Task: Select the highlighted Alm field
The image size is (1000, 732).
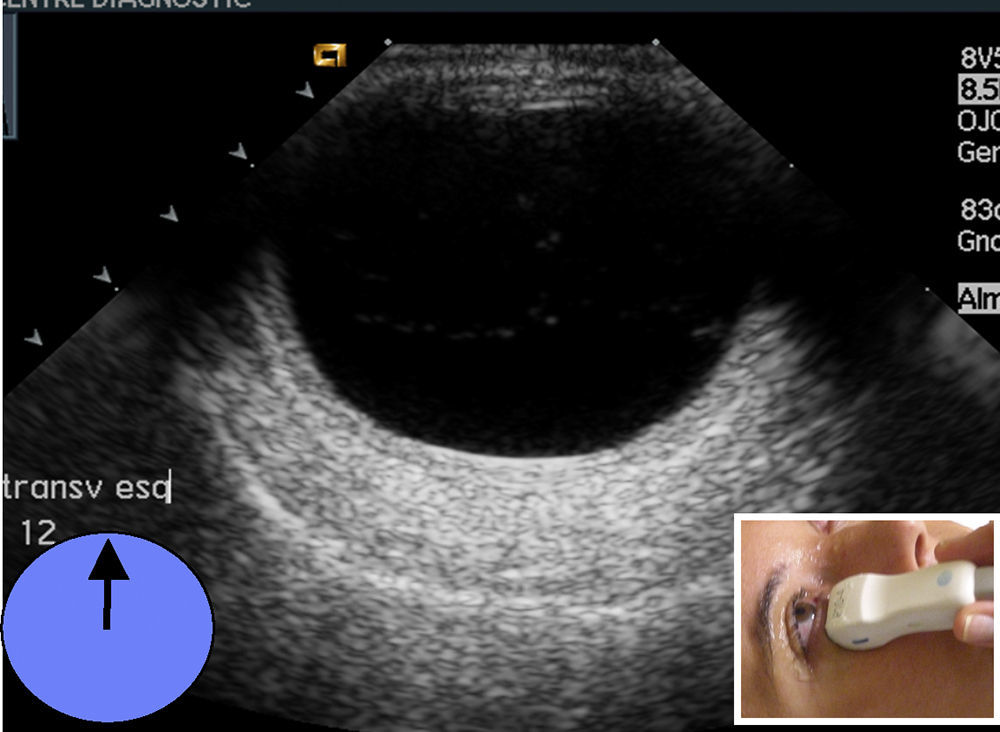Action: (x=978, y=298)
